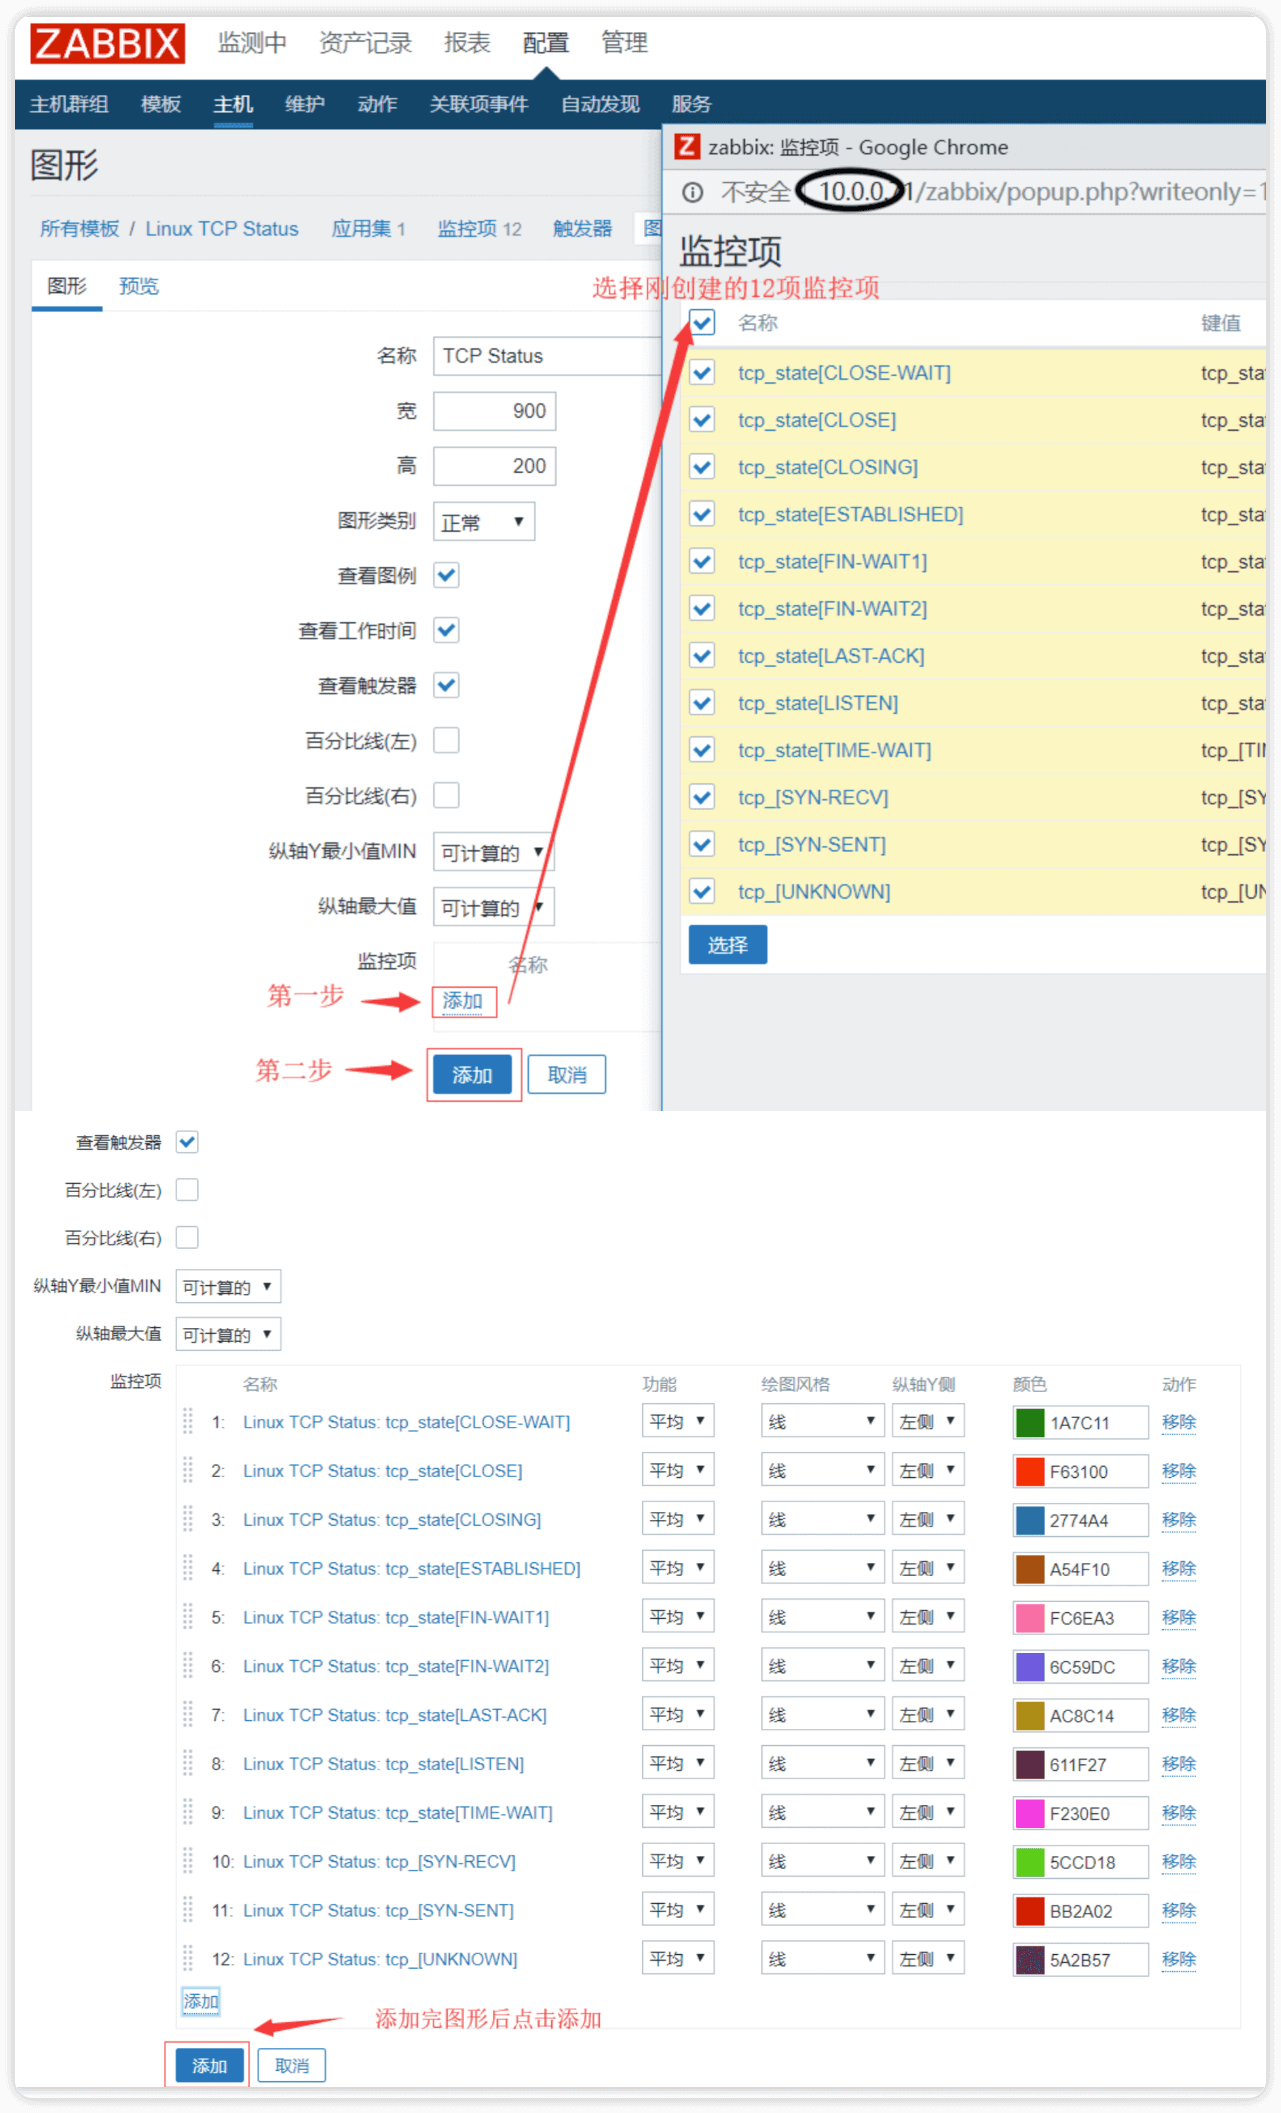Viewport: 1281px width, 2113px height.
Task: Go to 自动发现 submenu item
Action: click(600, 104)
